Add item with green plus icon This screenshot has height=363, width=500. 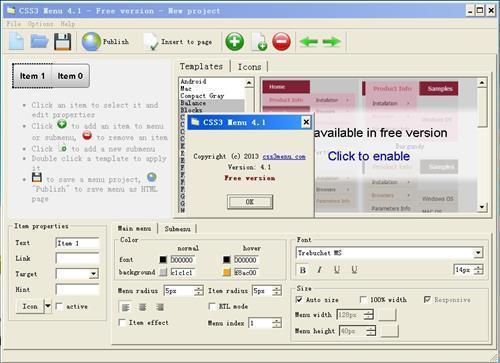click(x=235, y=42)
